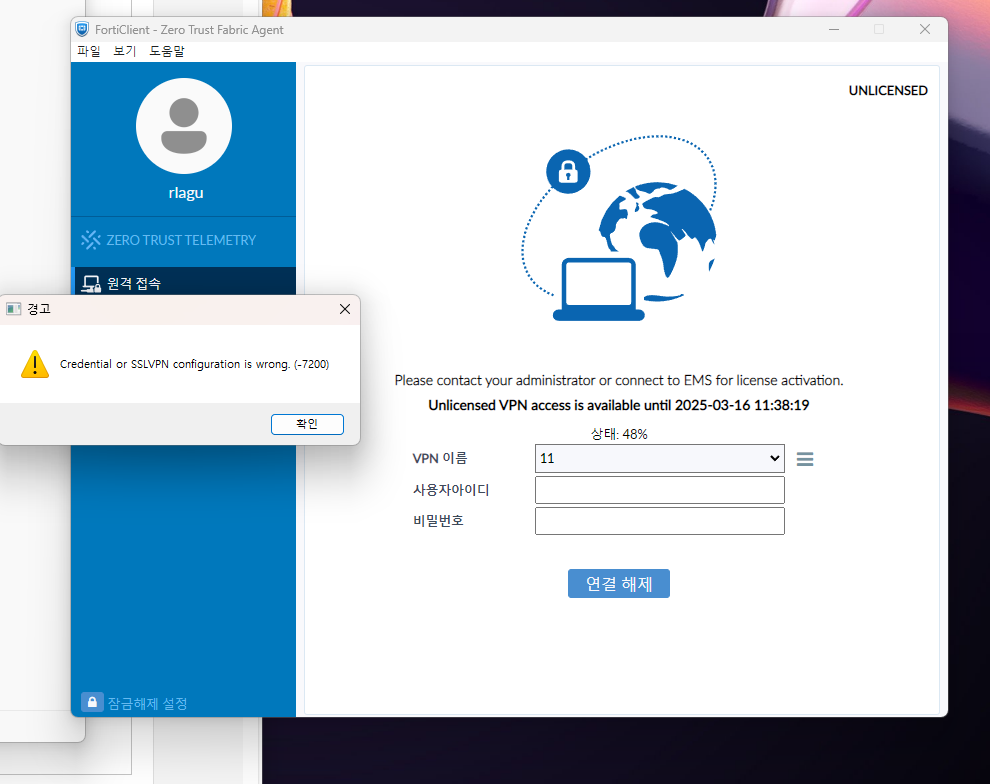Click the user avatar icon
990x784 pixels.
tap(184, 126)
